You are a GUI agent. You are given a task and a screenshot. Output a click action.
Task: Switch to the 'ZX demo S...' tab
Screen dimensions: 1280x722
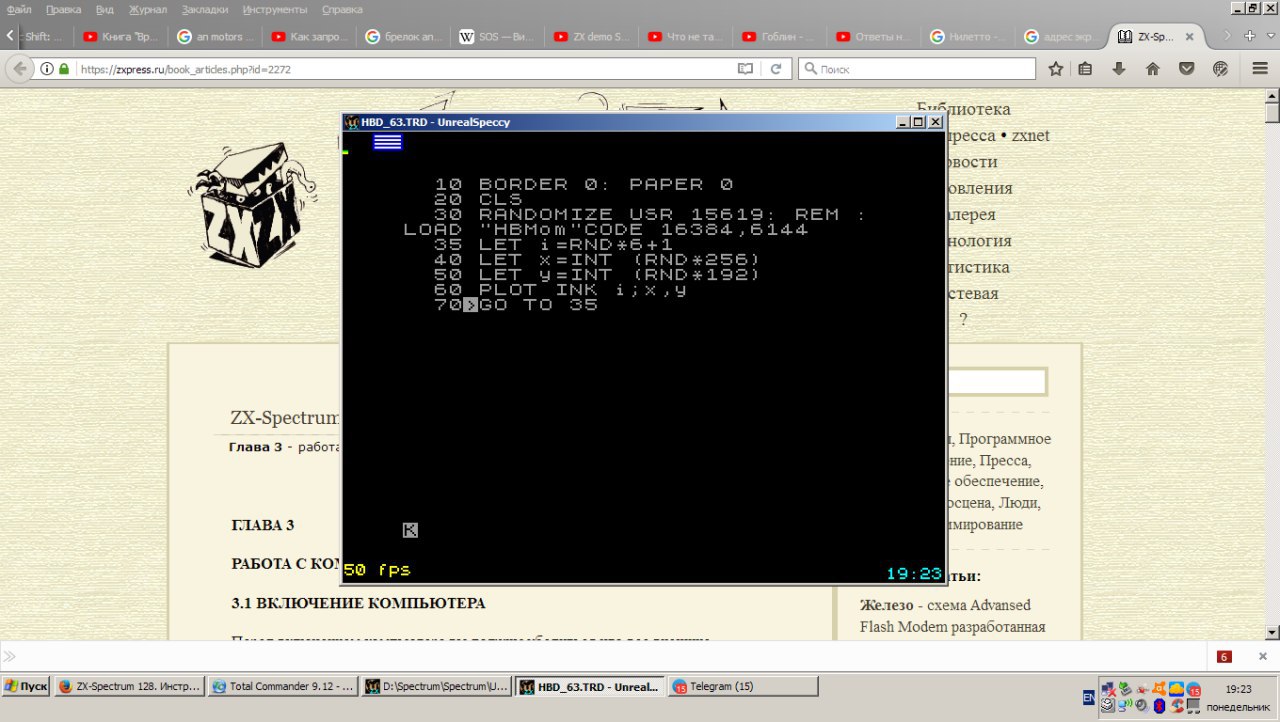[591, 37]
